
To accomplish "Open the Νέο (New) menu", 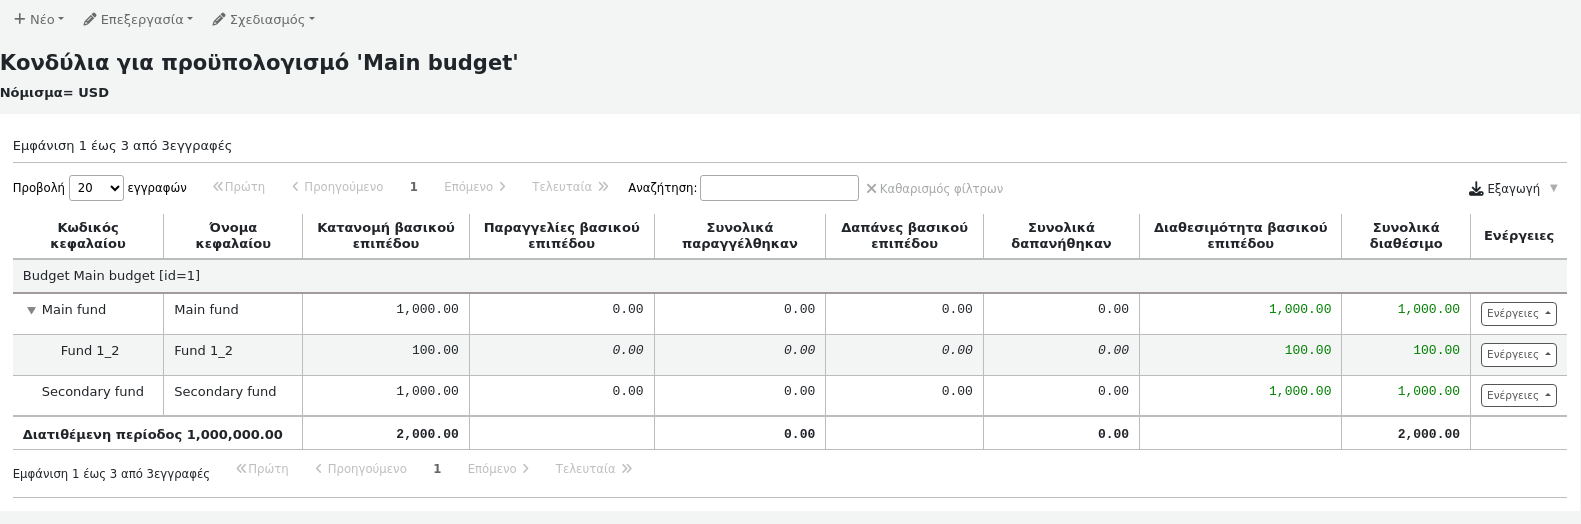I will 39,19.
